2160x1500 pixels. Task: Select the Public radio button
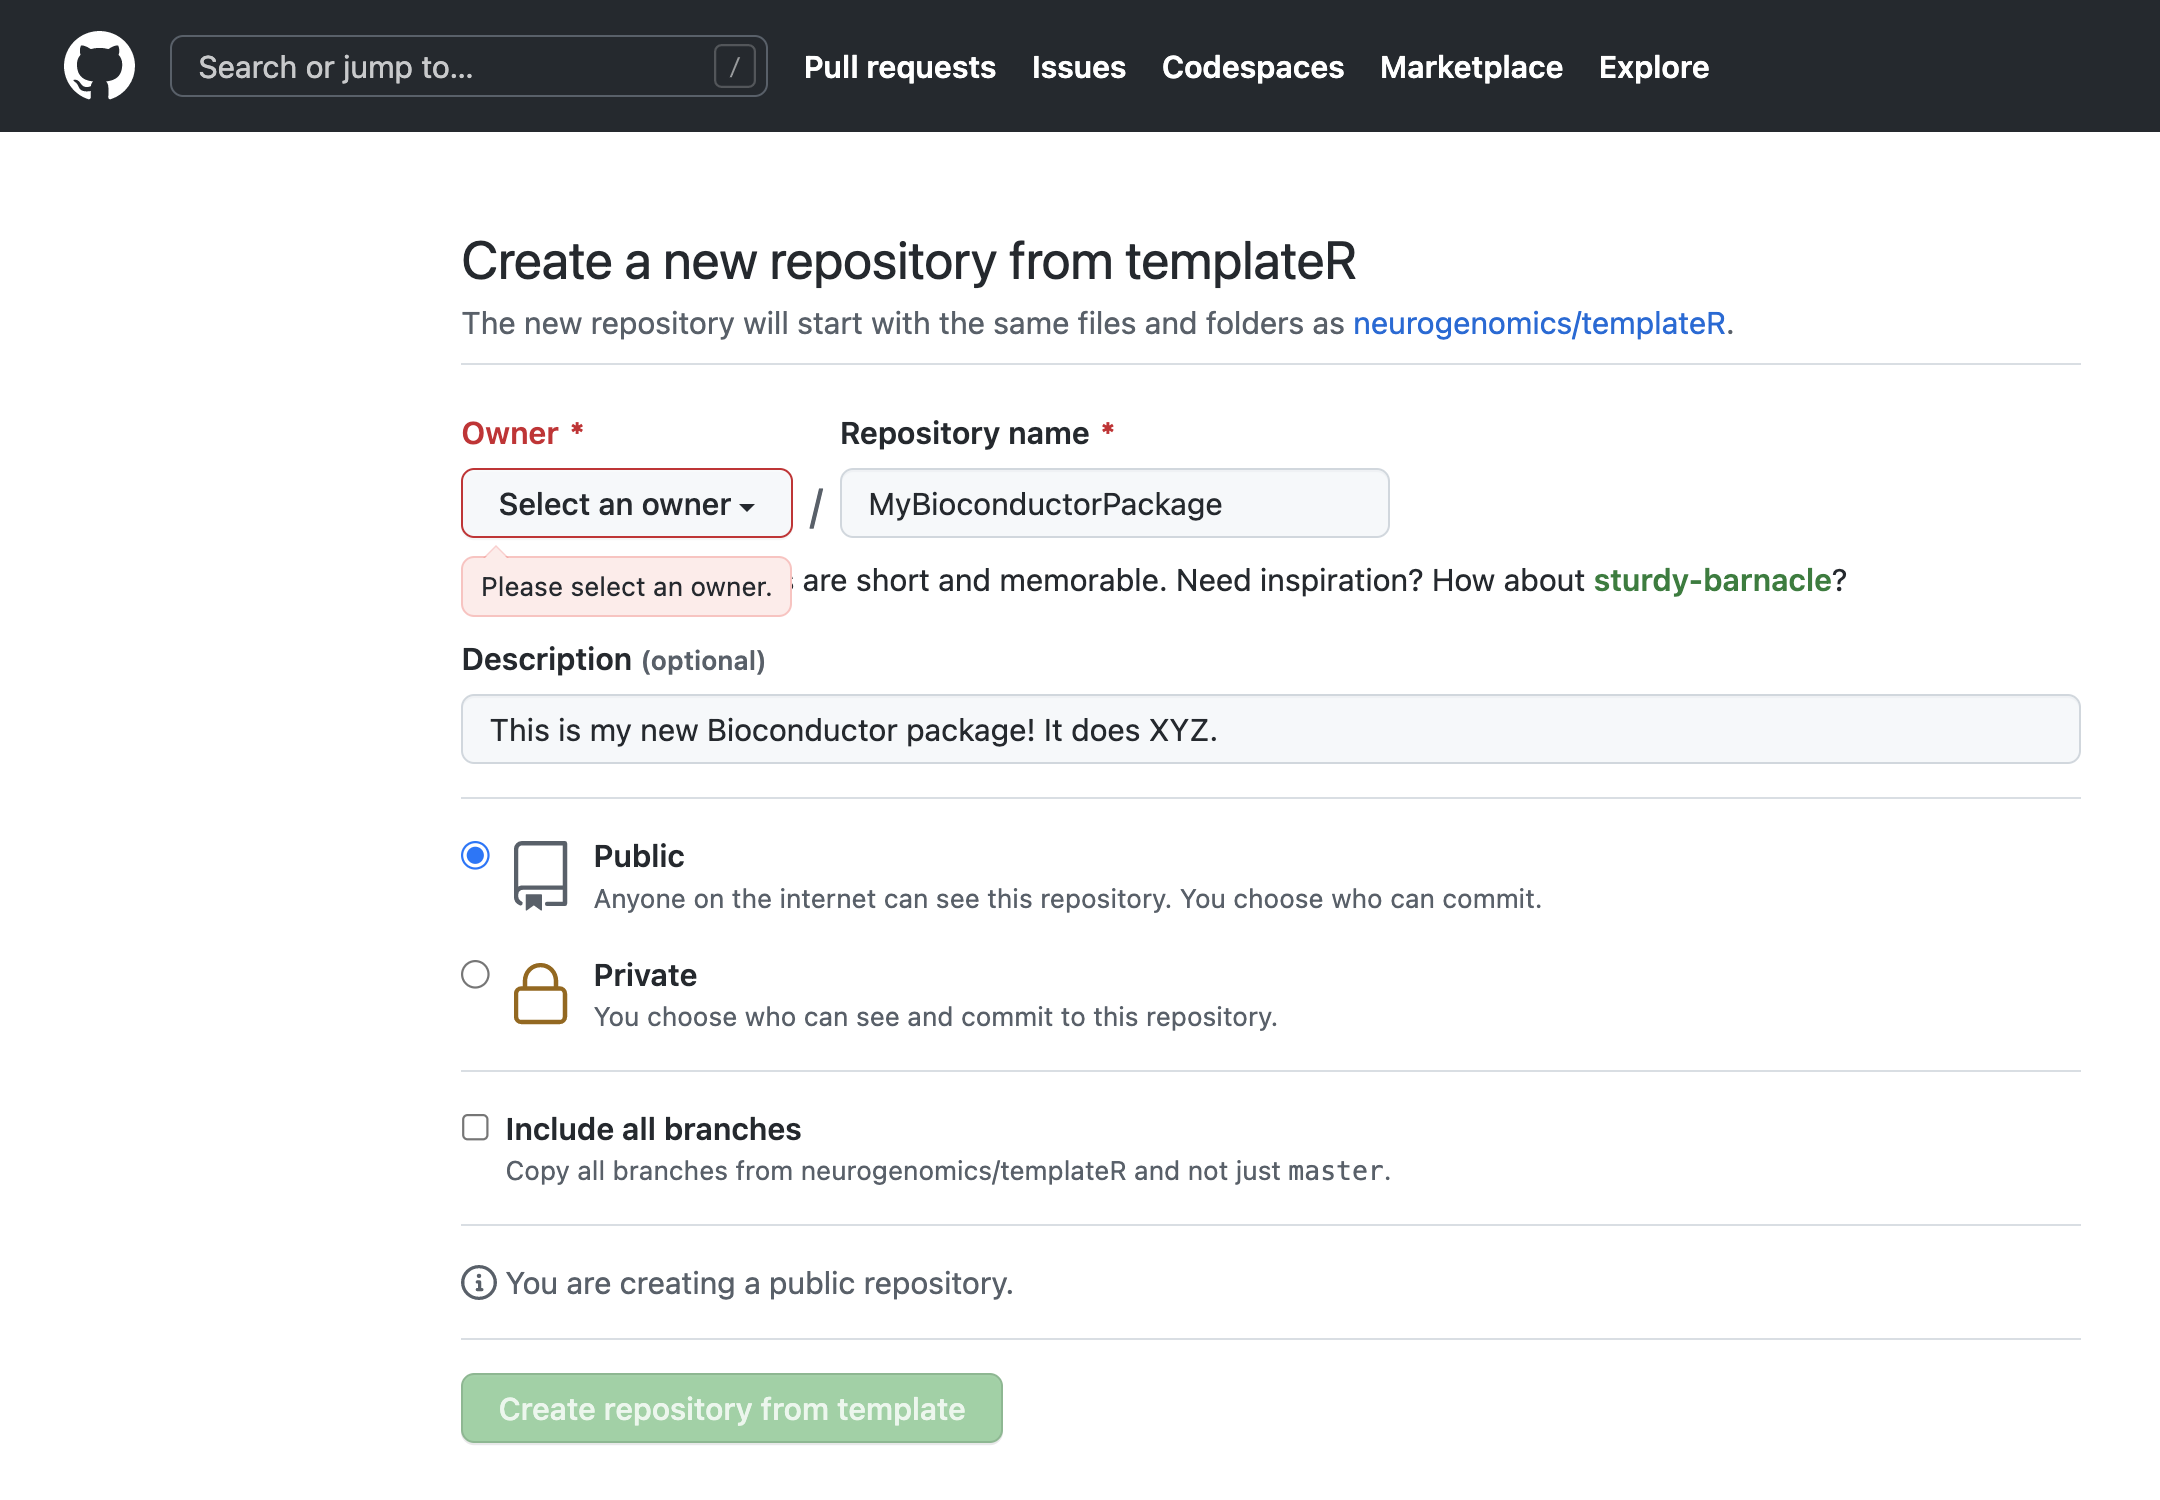(475, 856)
